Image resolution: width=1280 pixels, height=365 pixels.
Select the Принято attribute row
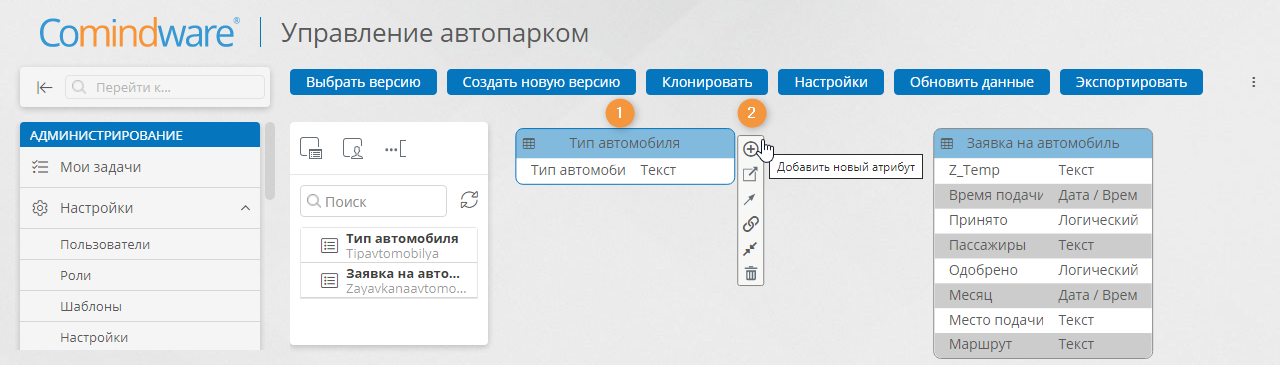point(1043,220)
